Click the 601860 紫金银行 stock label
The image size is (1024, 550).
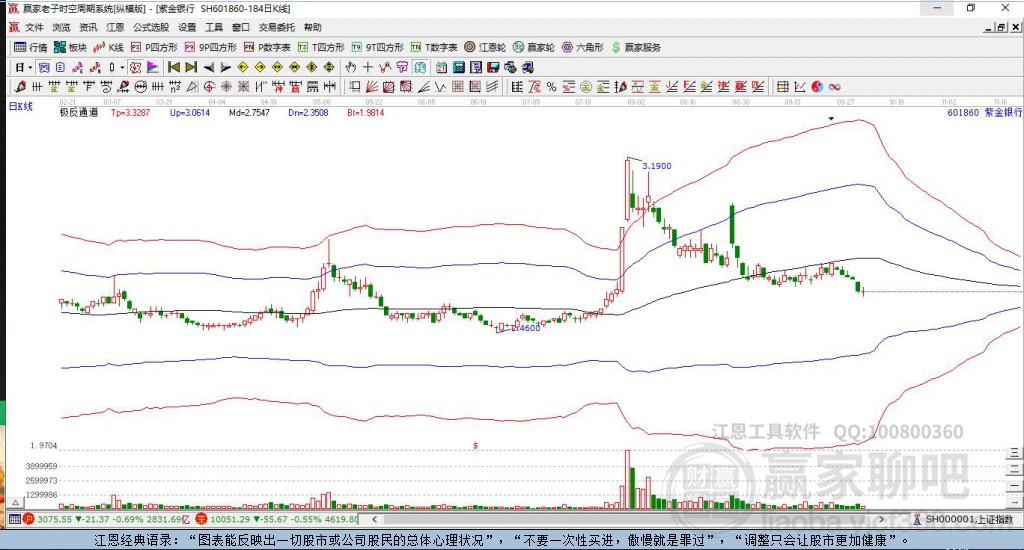coord(984,112)
